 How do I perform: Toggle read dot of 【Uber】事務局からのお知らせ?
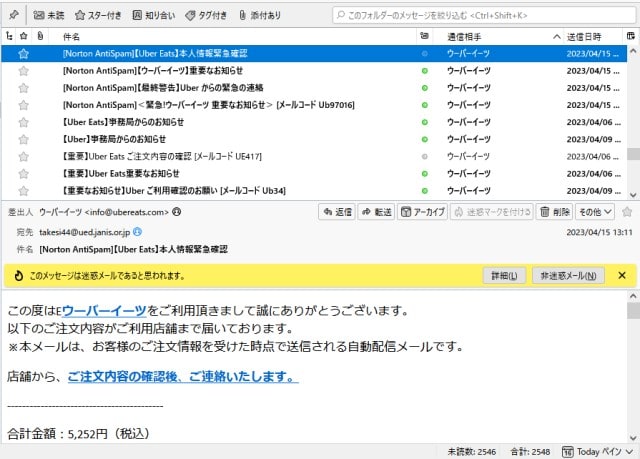(424, 139)
